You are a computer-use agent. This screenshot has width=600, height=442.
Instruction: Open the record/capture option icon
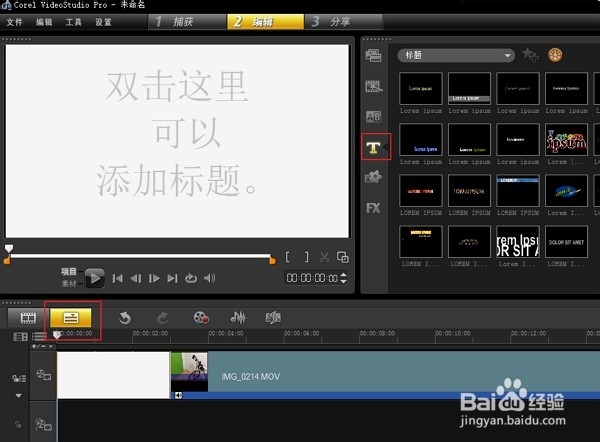click(x=201, y=318)
